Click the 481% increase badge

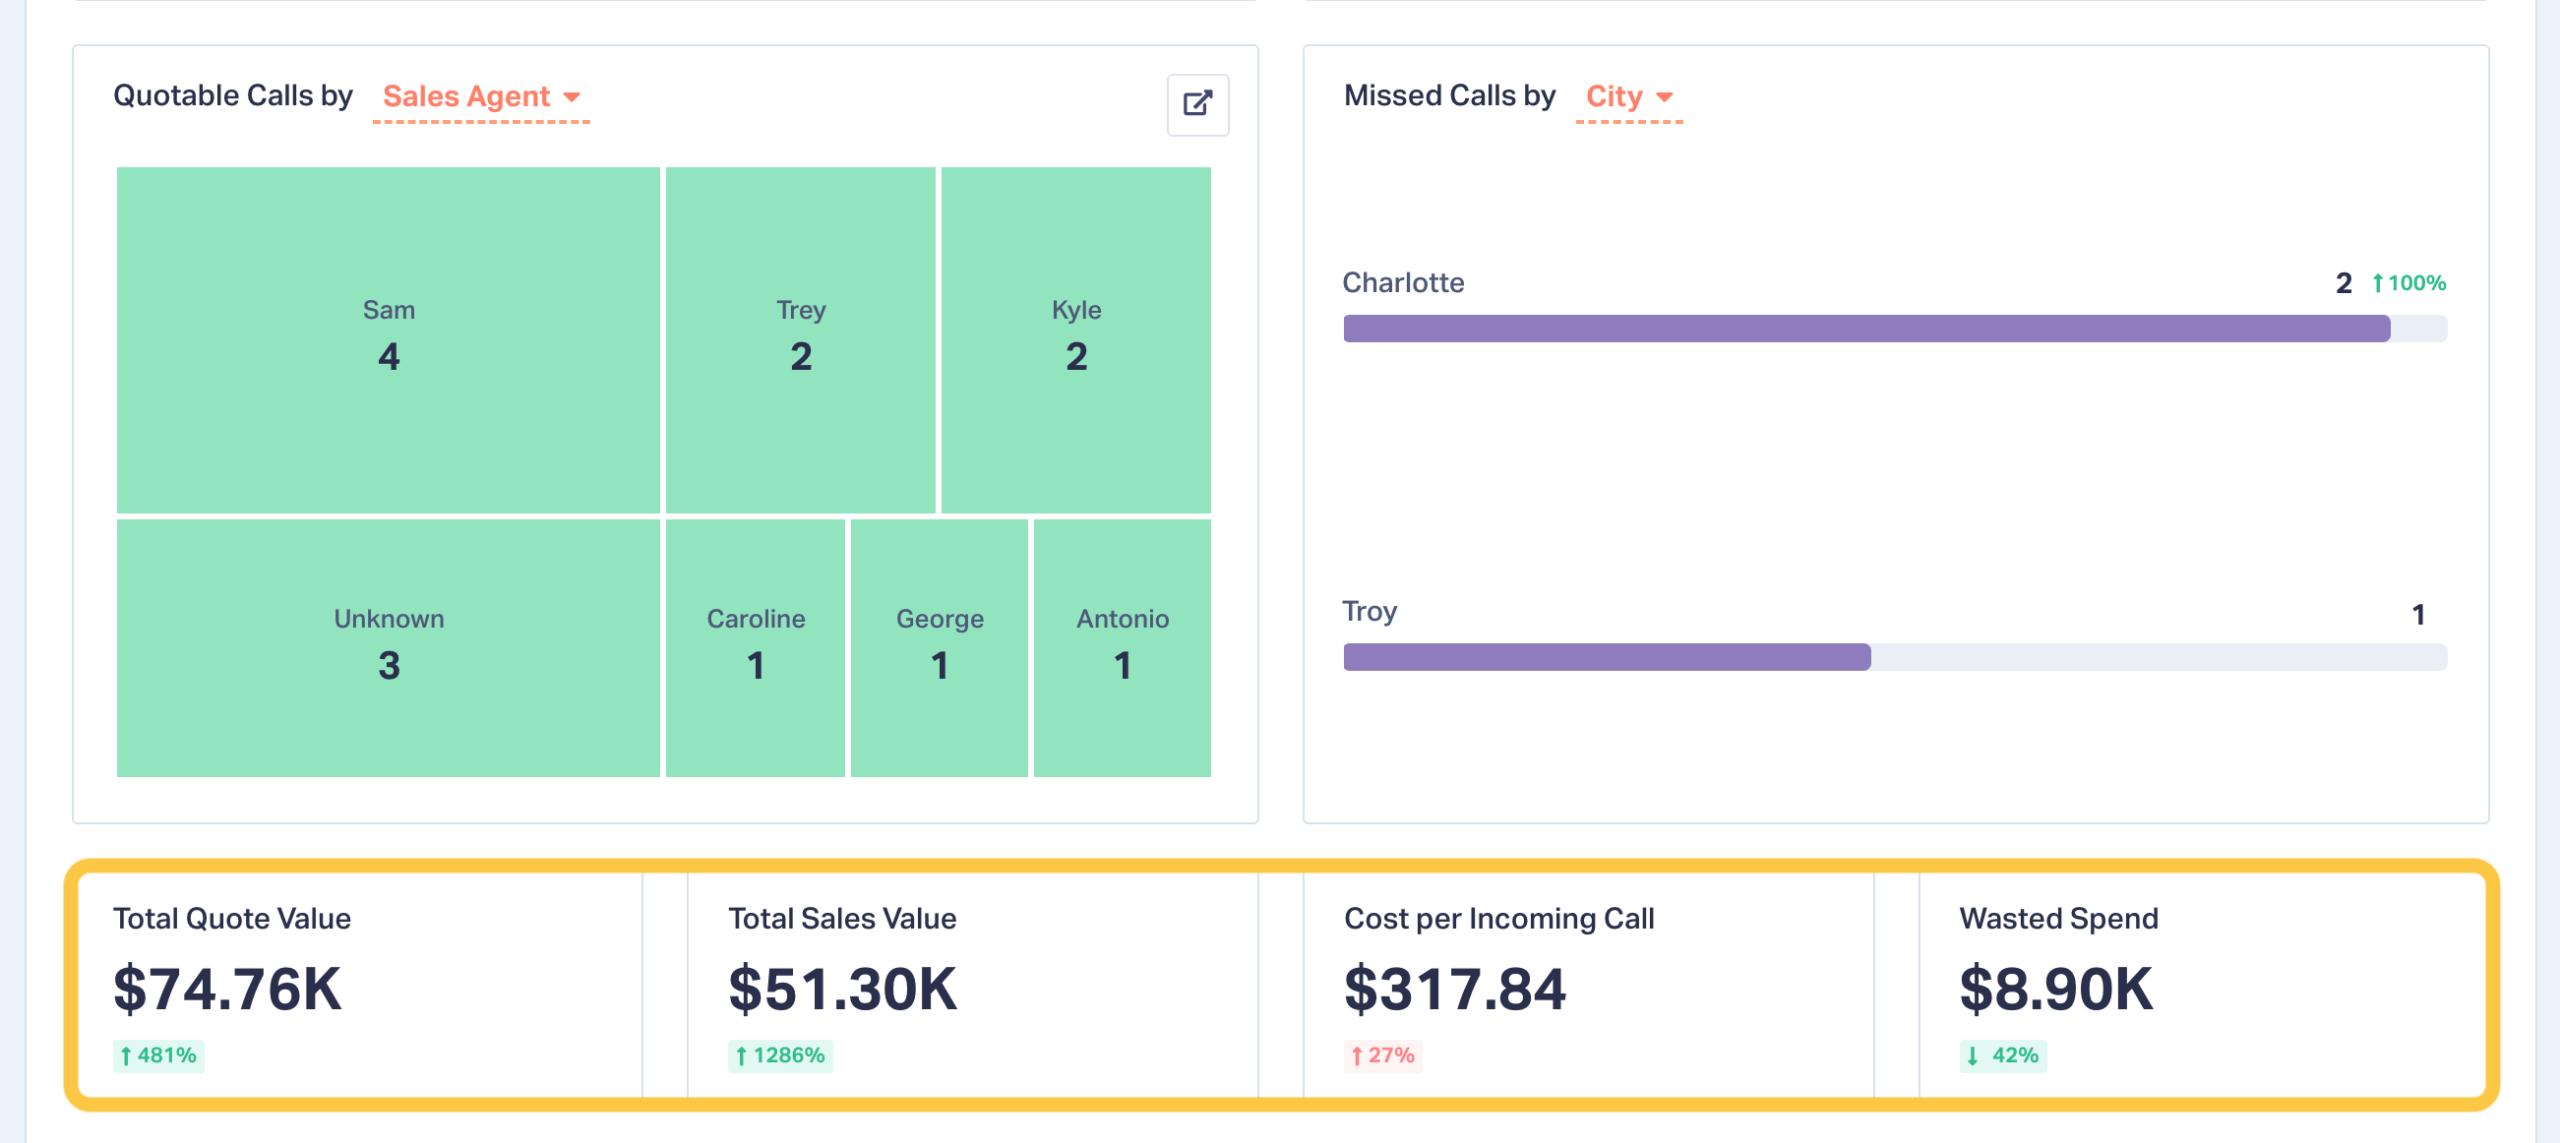click(158, 1055)
